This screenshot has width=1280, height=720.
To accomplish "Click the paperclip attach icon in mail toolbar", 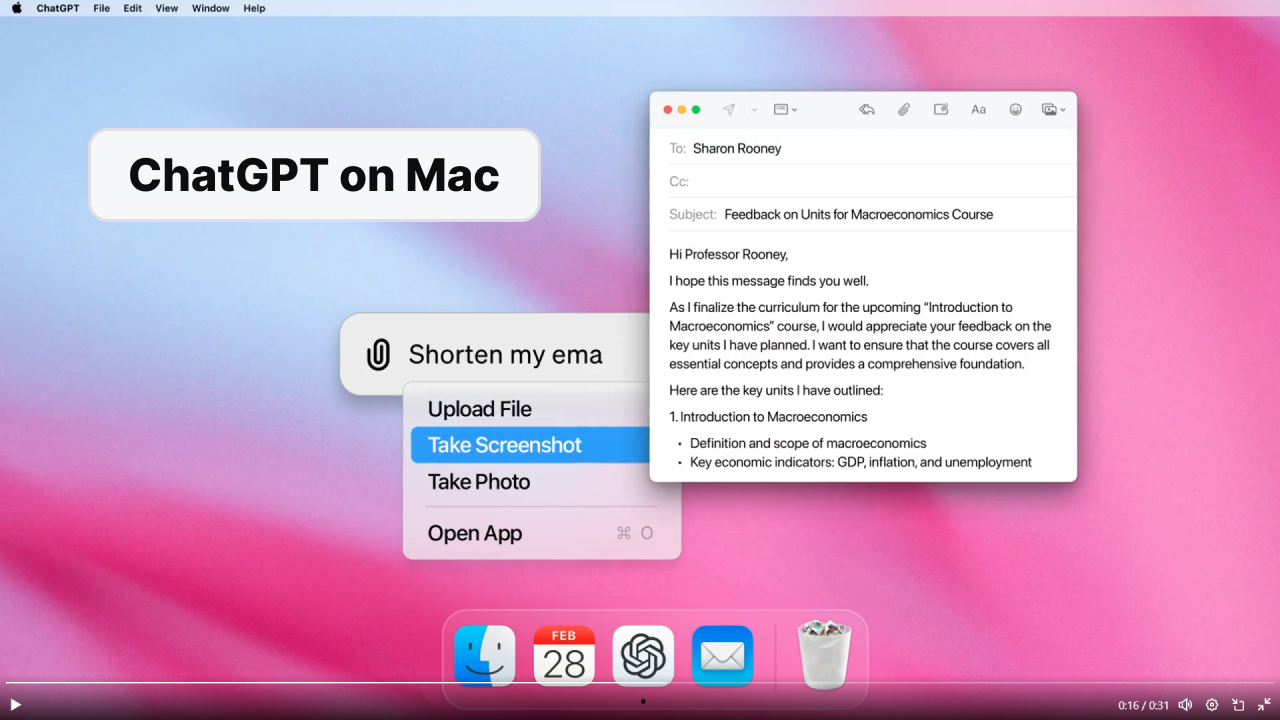I will (x=904, y=110).
